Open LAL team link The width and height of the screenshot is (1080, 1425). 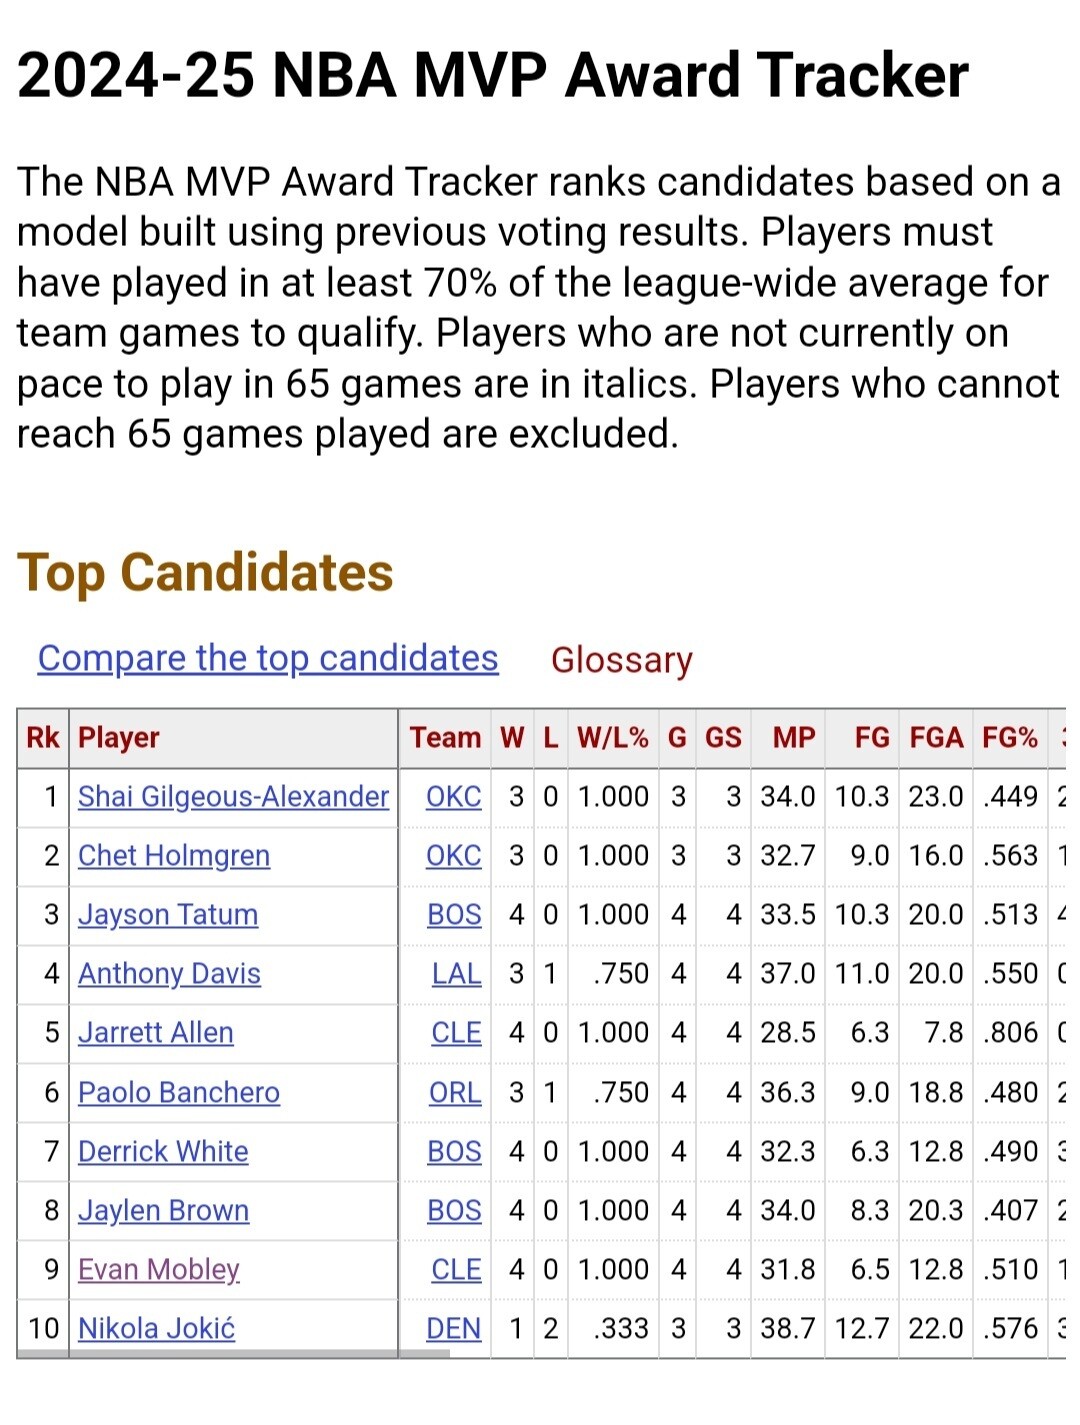point(456,973)
